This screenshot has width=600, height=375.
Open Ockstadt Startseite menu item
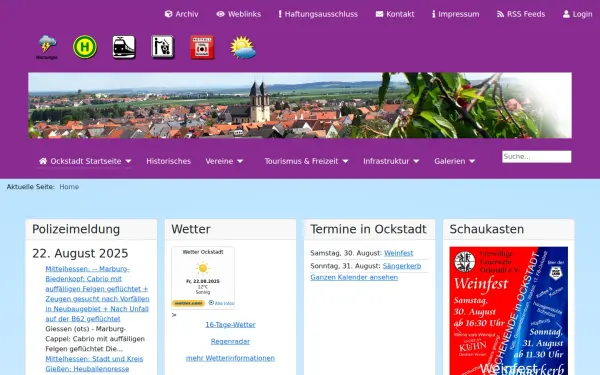(x=86, y=161)
